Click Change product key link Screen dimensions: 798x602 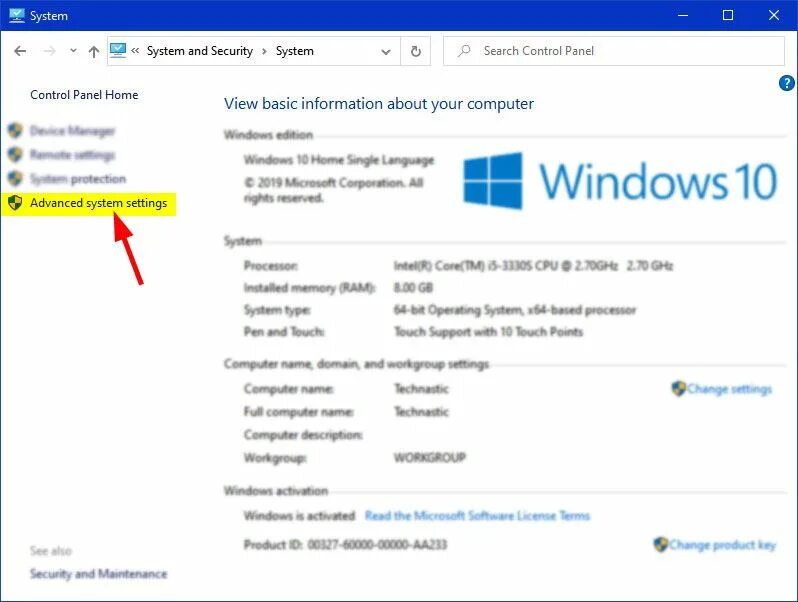click(722, 545)
